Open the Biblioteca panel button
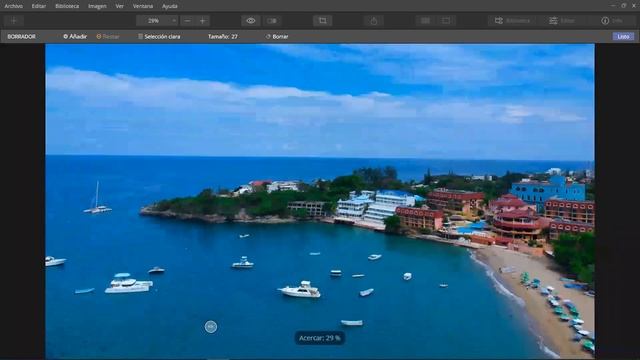The width and height of the screenshot is (640, 360). (512, 21)
